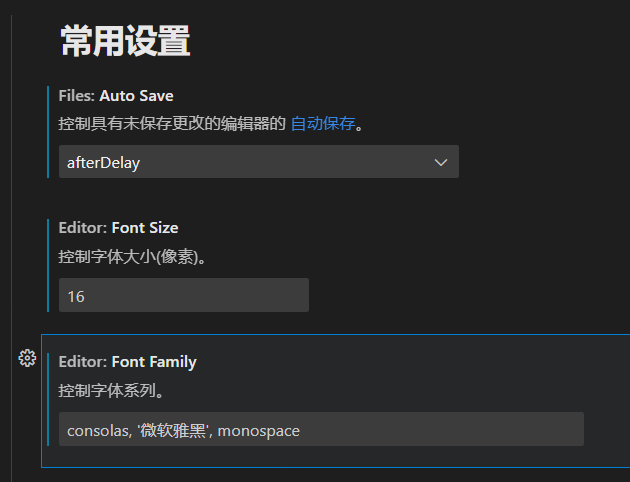Click the Auto Save description text
Viewport: 630px width, 482px height.
[x=170, y=124]
